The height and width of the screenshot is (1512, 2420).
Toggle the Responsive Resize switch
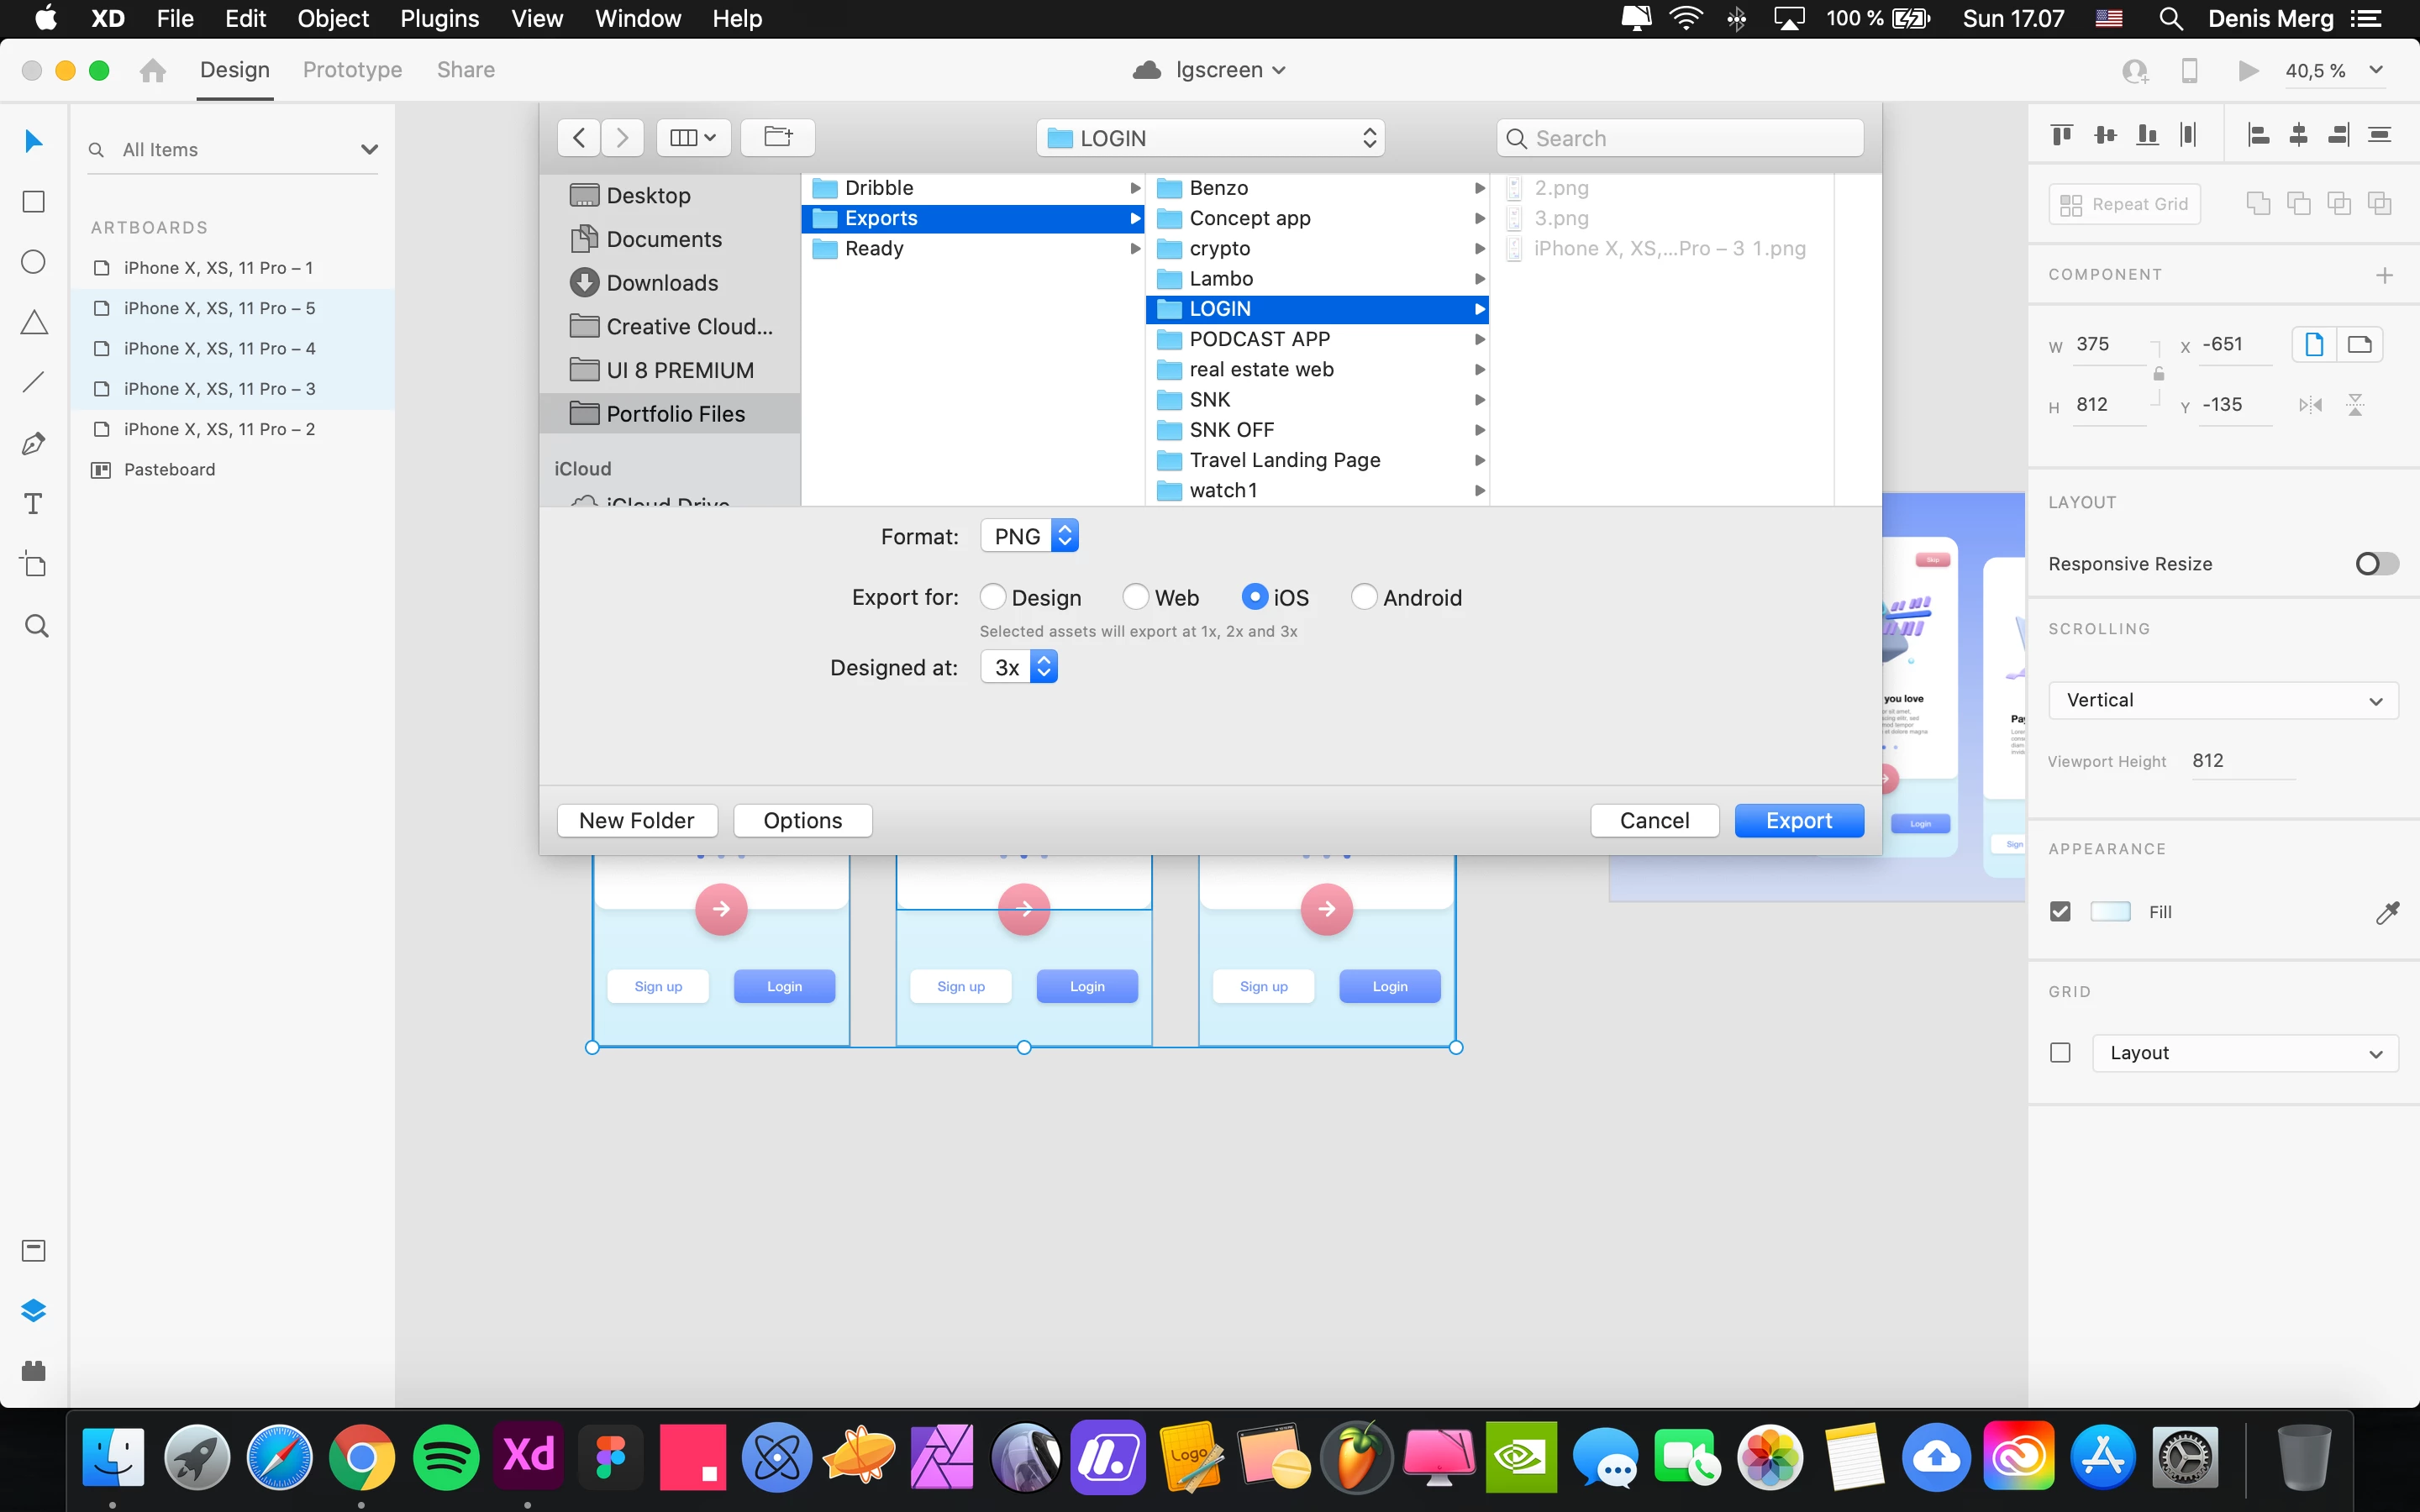click(x=2376, y=564)
